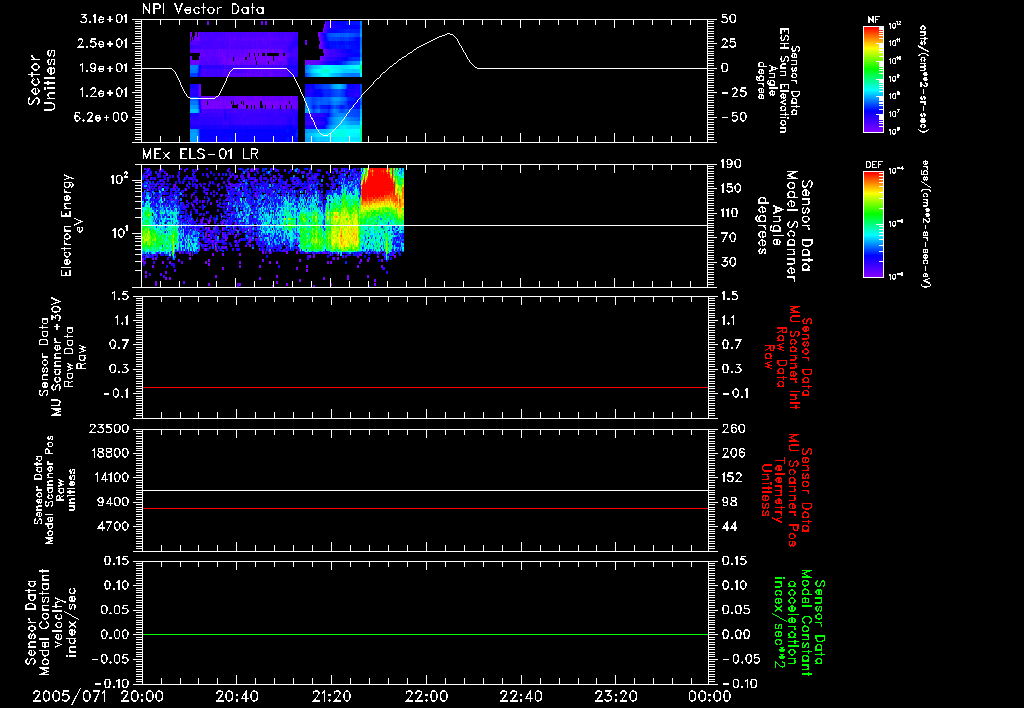
Task: Click the 23:20 time axis label
Action: 615,697
